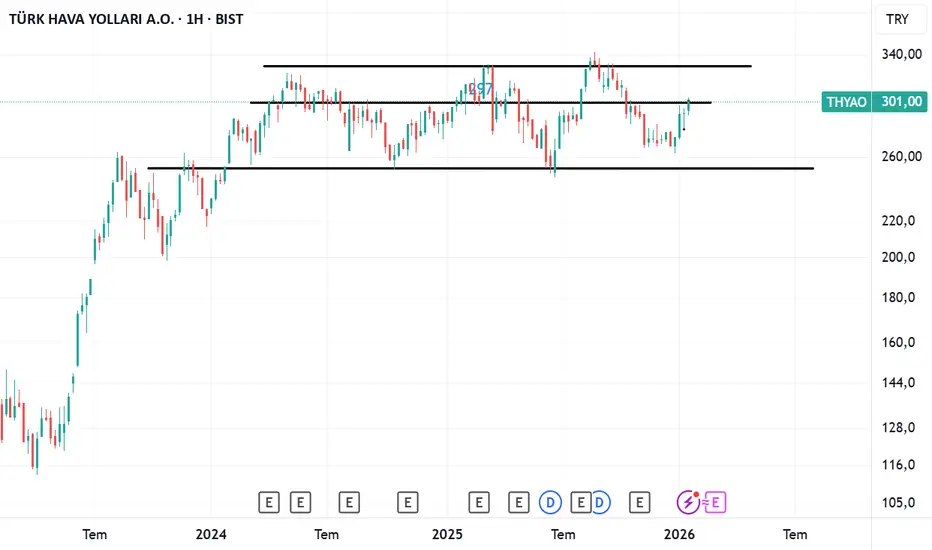Click the right blue dividend D marker
This screenshot has height=550, width=932.
[599, 502]
